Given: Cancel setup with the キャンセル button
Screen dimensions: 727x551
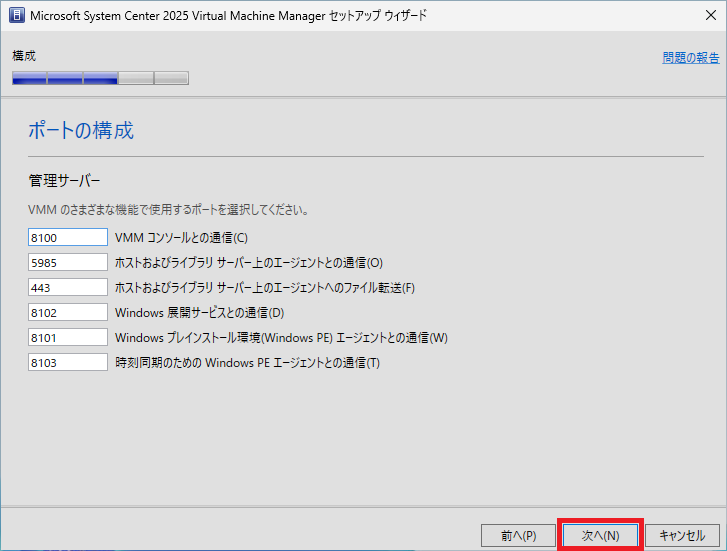Looking at the screenshot, I should pos(682,536).
